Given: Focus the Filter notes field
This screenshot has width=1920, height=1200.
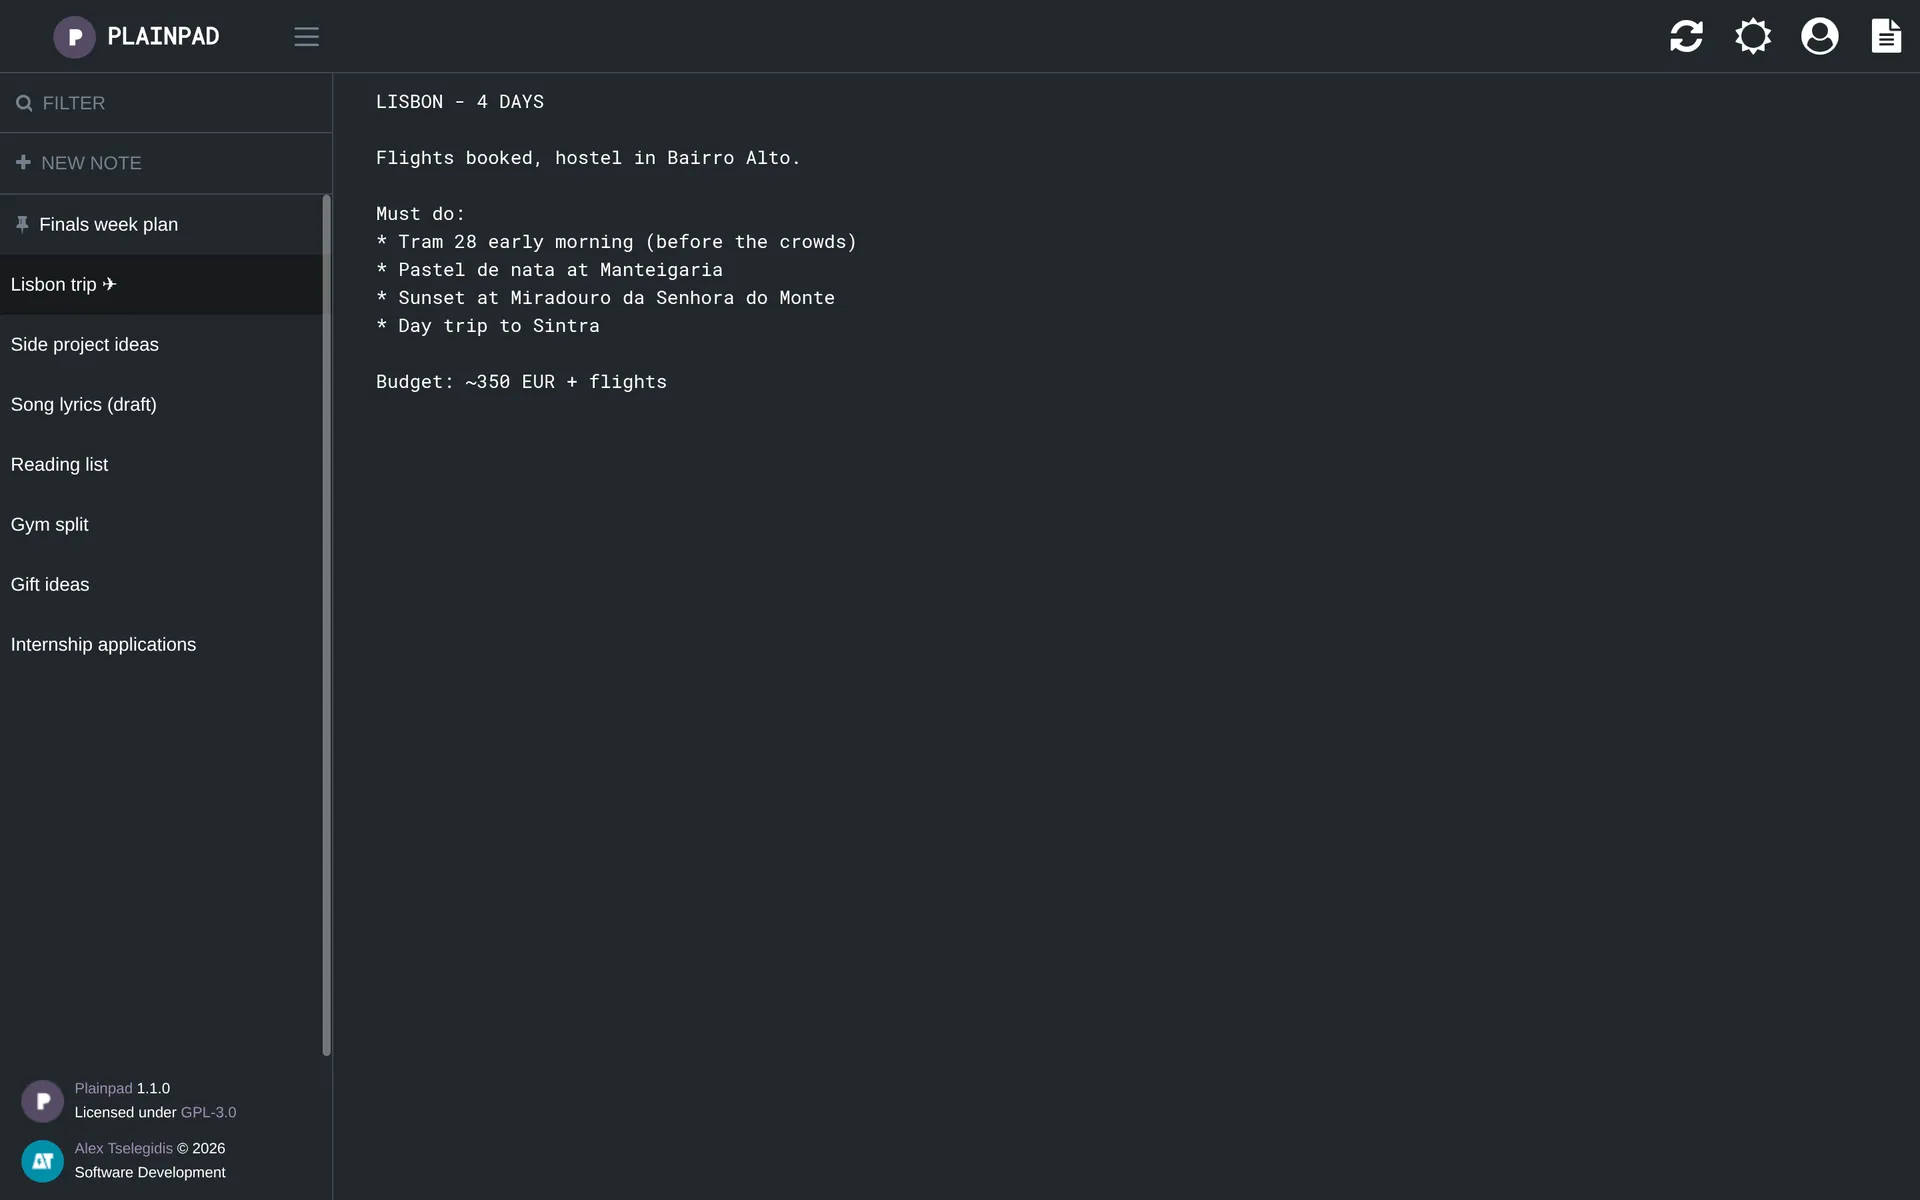Looking at the screenshot, I should click(x=166, y=103).
